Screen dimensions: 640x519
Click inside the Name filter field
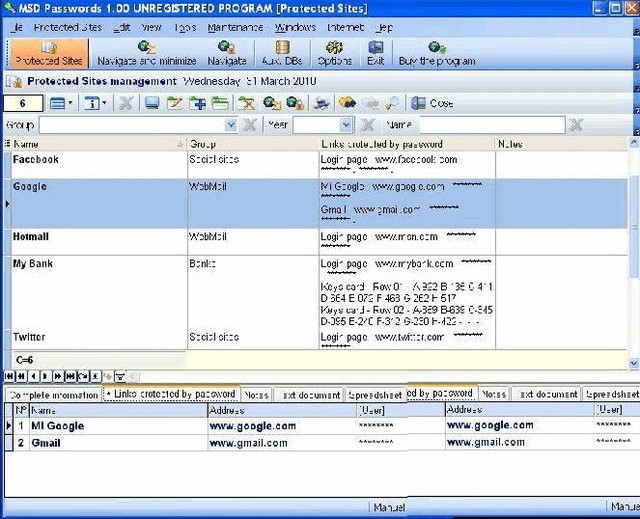pyautogui.click(x=489, y=126)
